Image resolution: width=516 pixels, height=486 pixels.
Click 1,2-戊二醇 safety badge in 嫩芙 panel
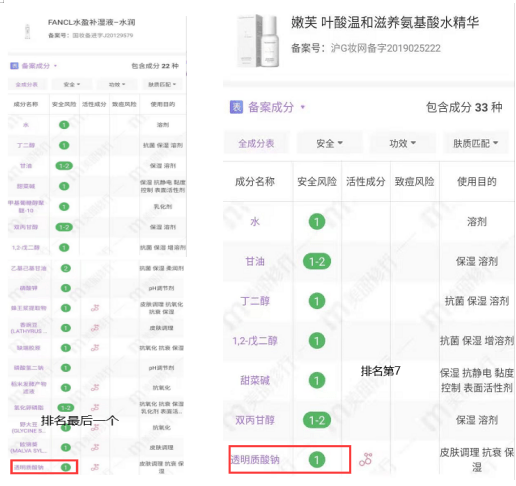click(317, 341)
